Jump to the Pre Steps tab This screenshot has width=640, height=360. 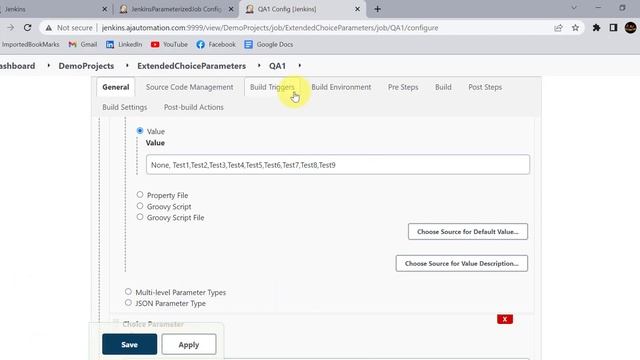point(403,87)
